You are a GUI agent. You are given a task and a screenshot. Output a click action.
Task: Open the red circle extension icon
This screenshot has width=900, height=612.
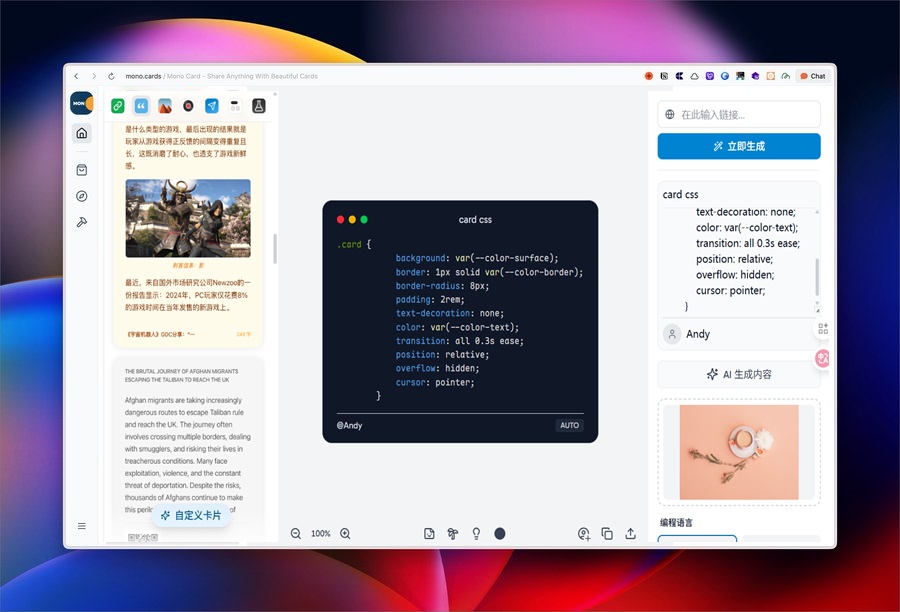tap(649, 76)
